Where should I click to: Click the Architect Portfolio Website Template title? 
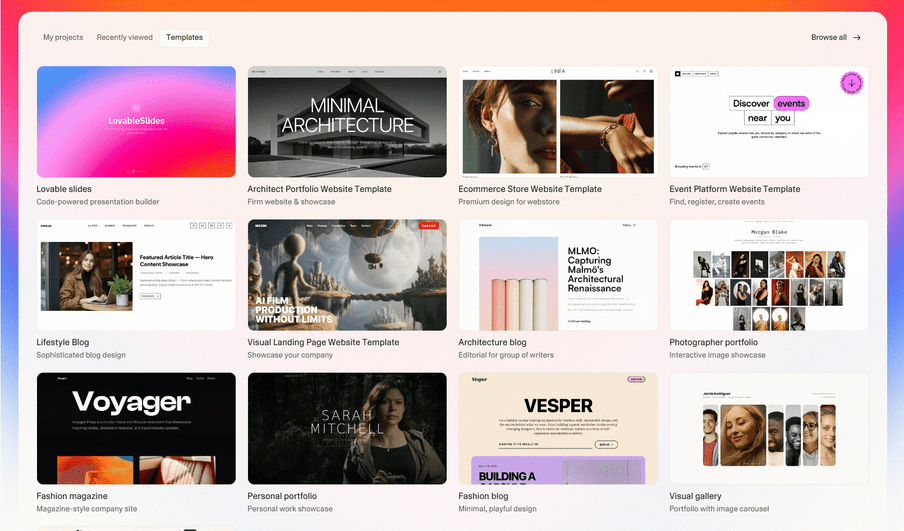[x=319, y=189]
